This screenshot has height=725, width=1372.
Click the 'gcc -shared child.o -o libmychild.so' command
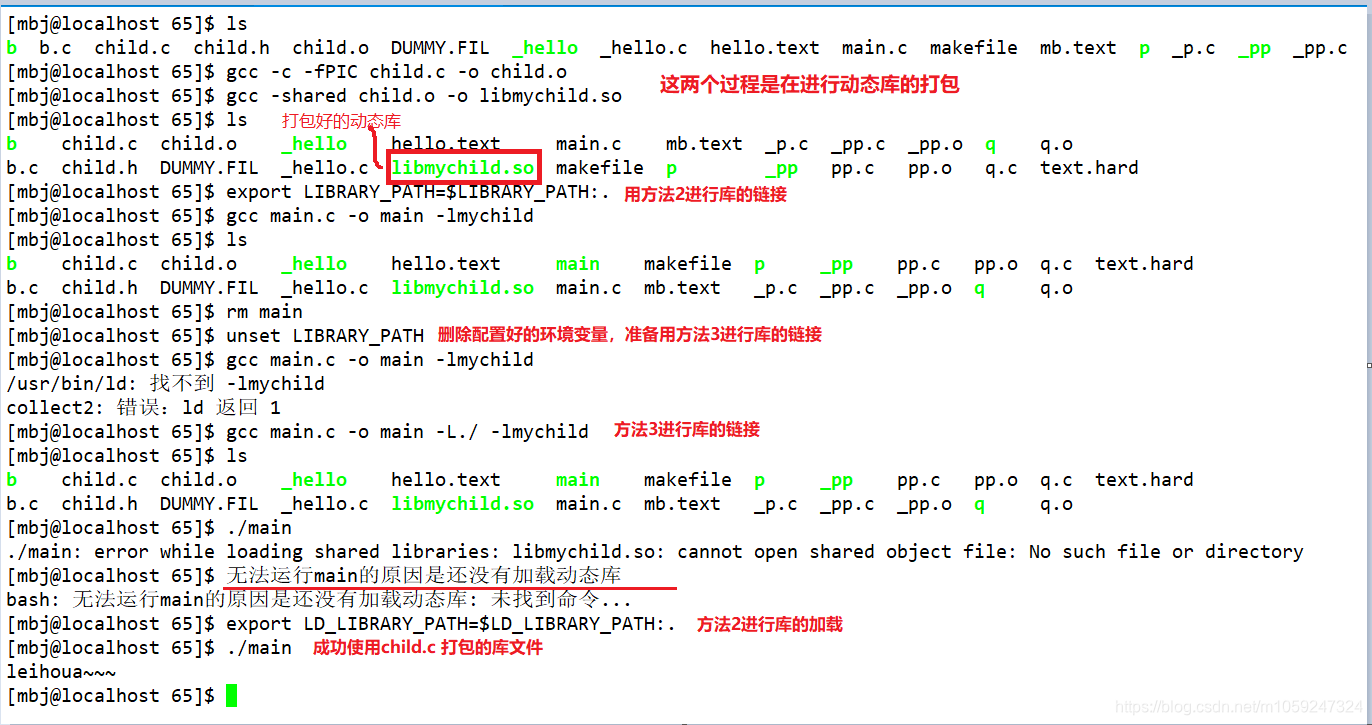click(424, 96)
